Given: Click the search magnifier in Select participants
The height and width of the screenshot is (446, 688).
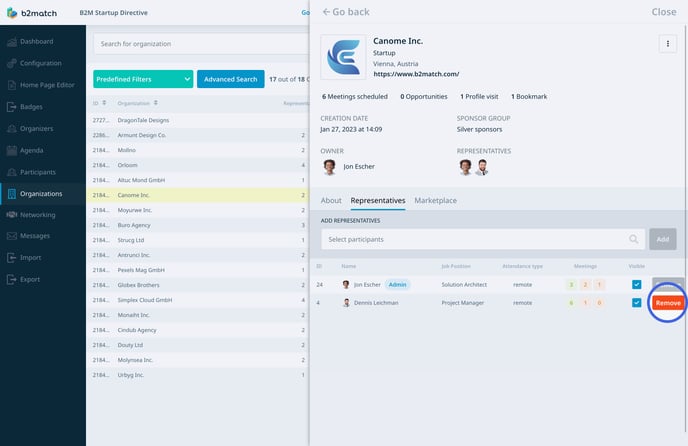Looking at the screenshot, I should 634,239.
